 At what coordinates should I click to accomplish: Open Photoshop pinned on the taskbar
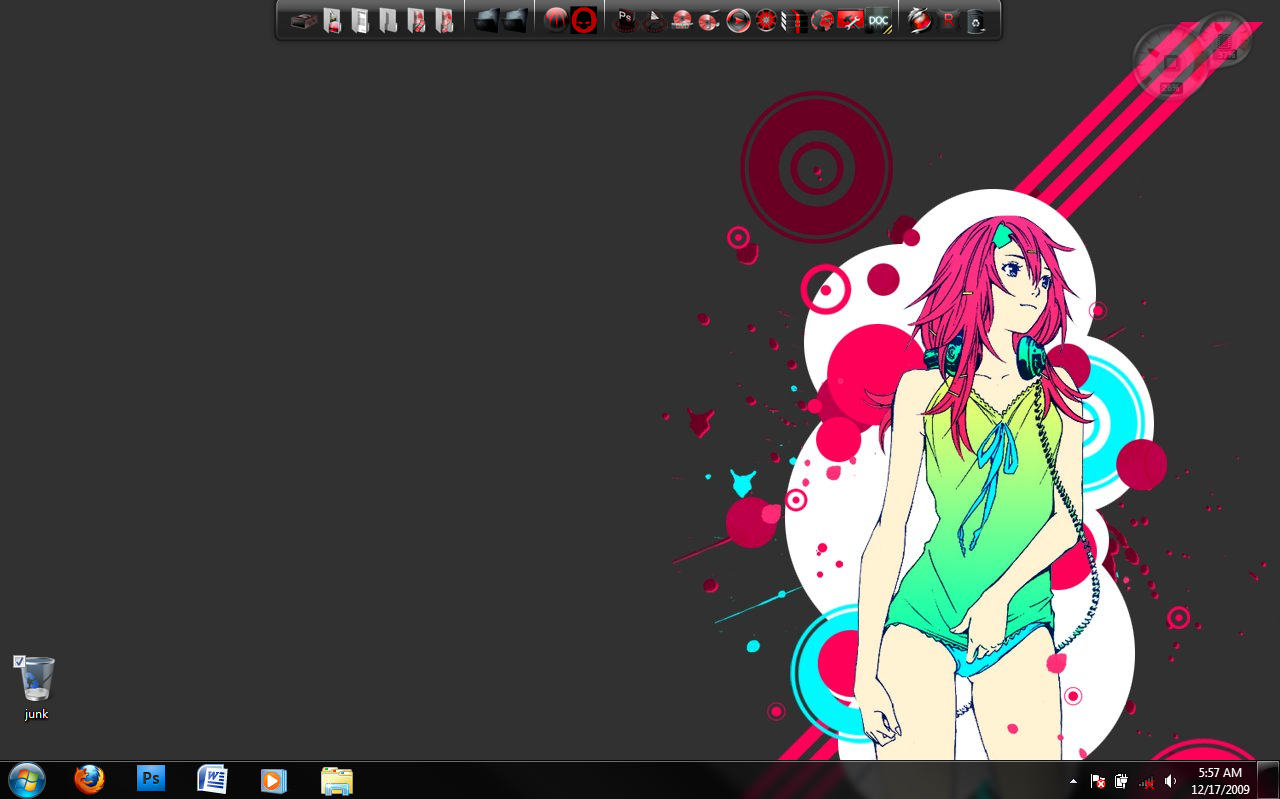(x=151, y=778)
